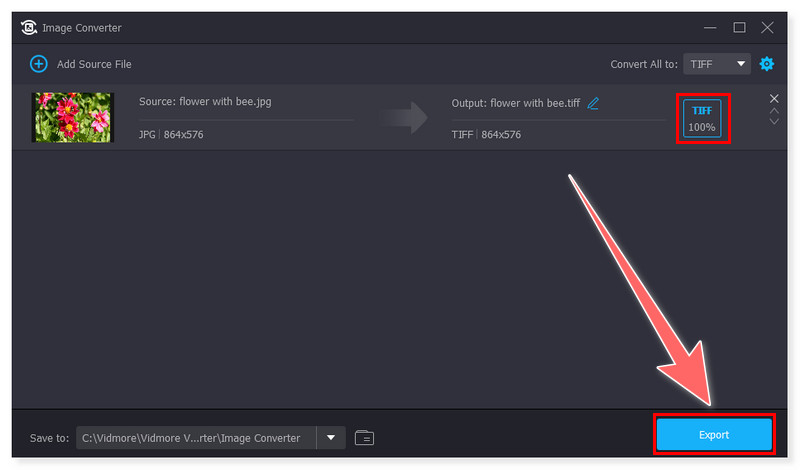Move the file down with the down chevron
Image resolution: width=800 pixels, height=470 pixels.
(x=774, y=122)
